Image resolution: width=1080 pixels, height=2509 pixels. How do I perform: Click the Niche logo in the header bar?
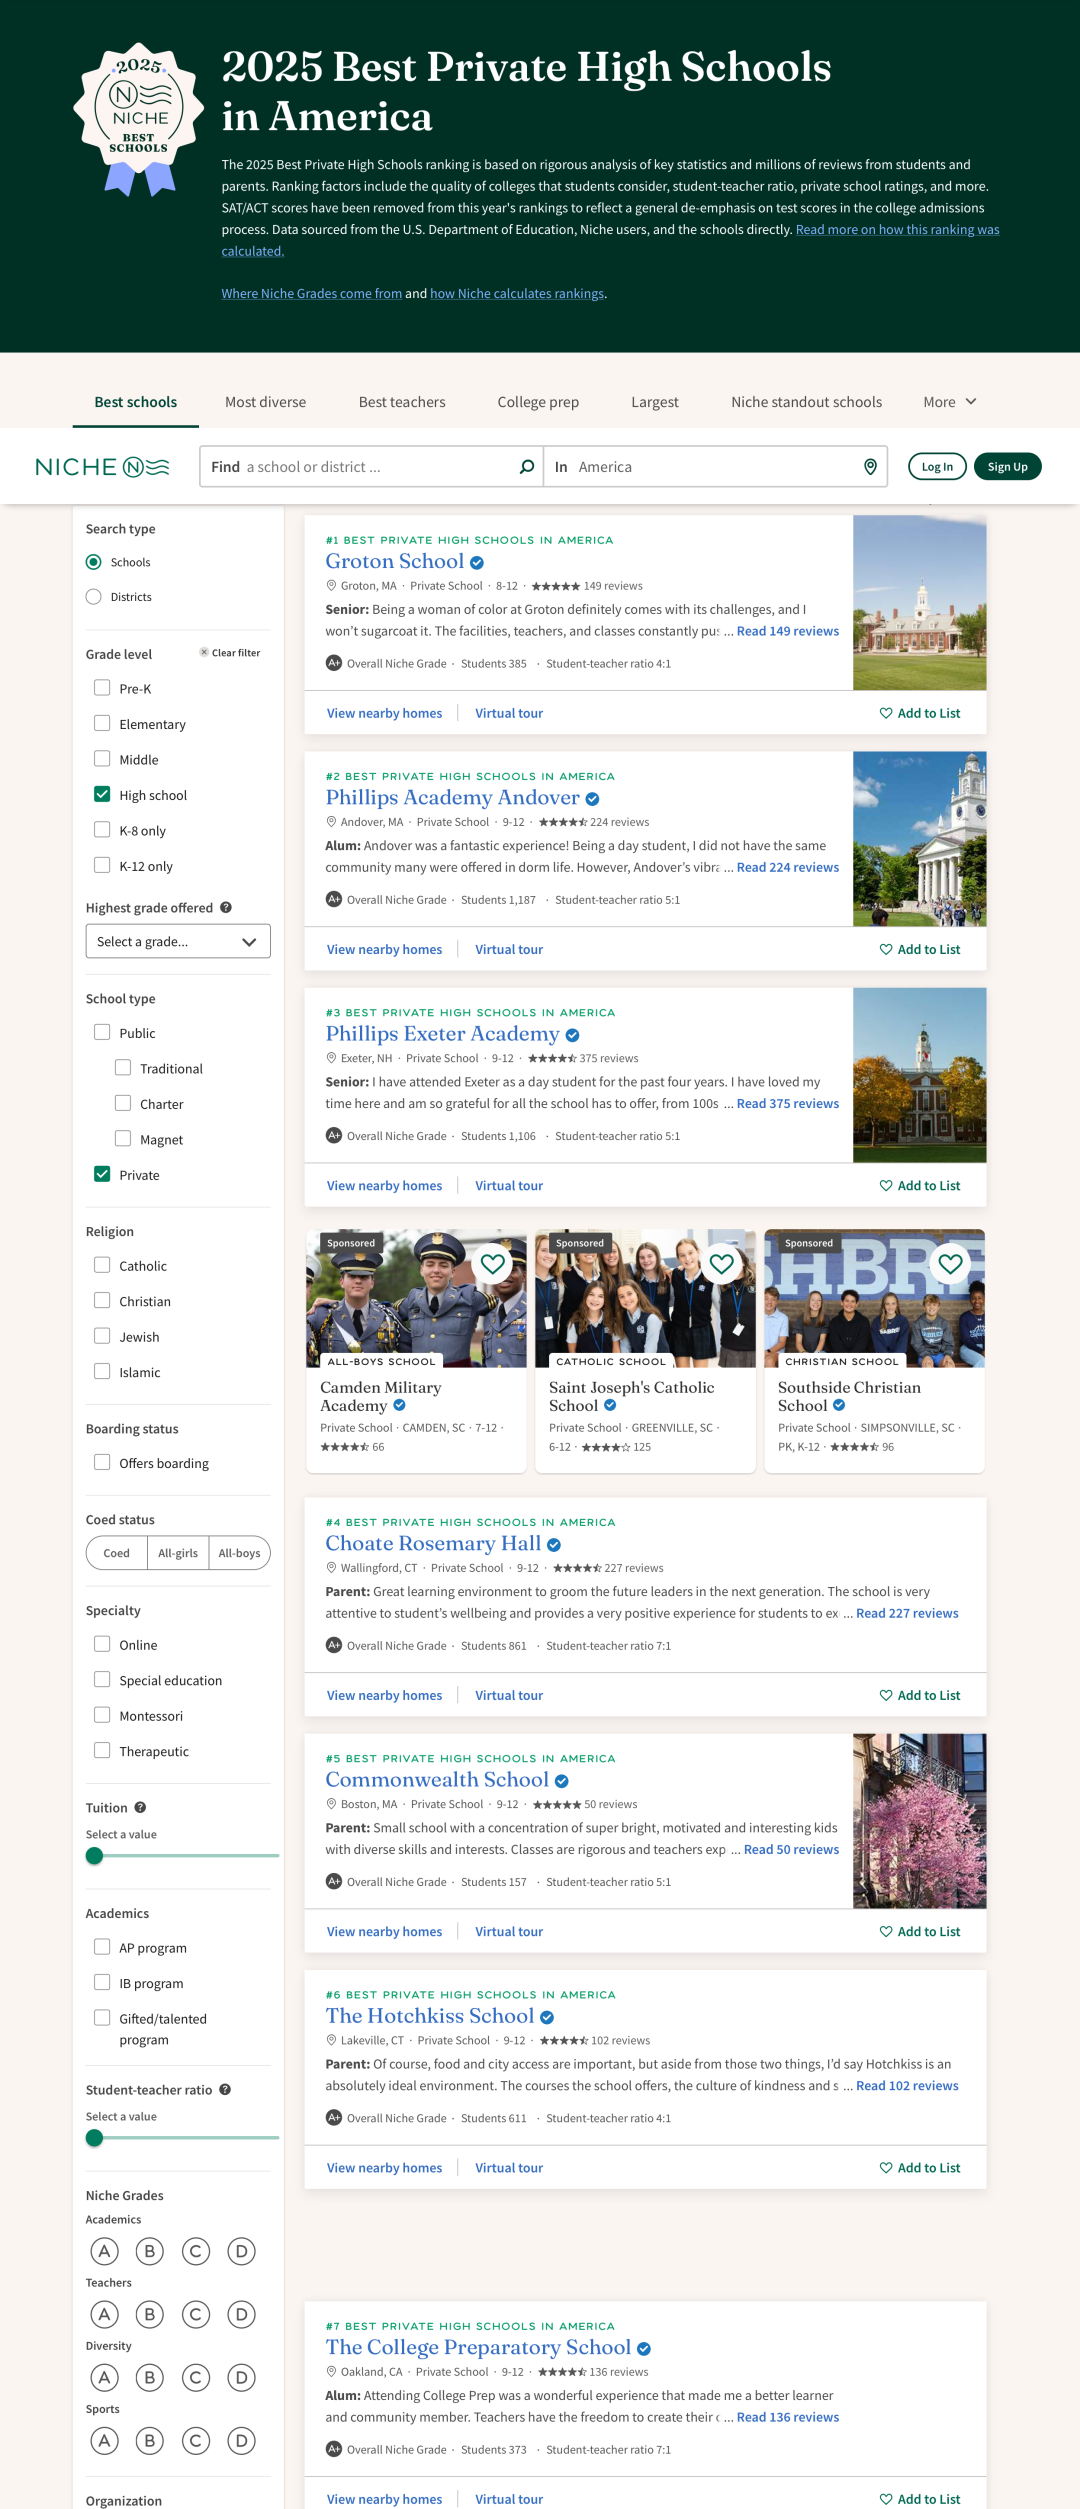(x=102, y=467)
